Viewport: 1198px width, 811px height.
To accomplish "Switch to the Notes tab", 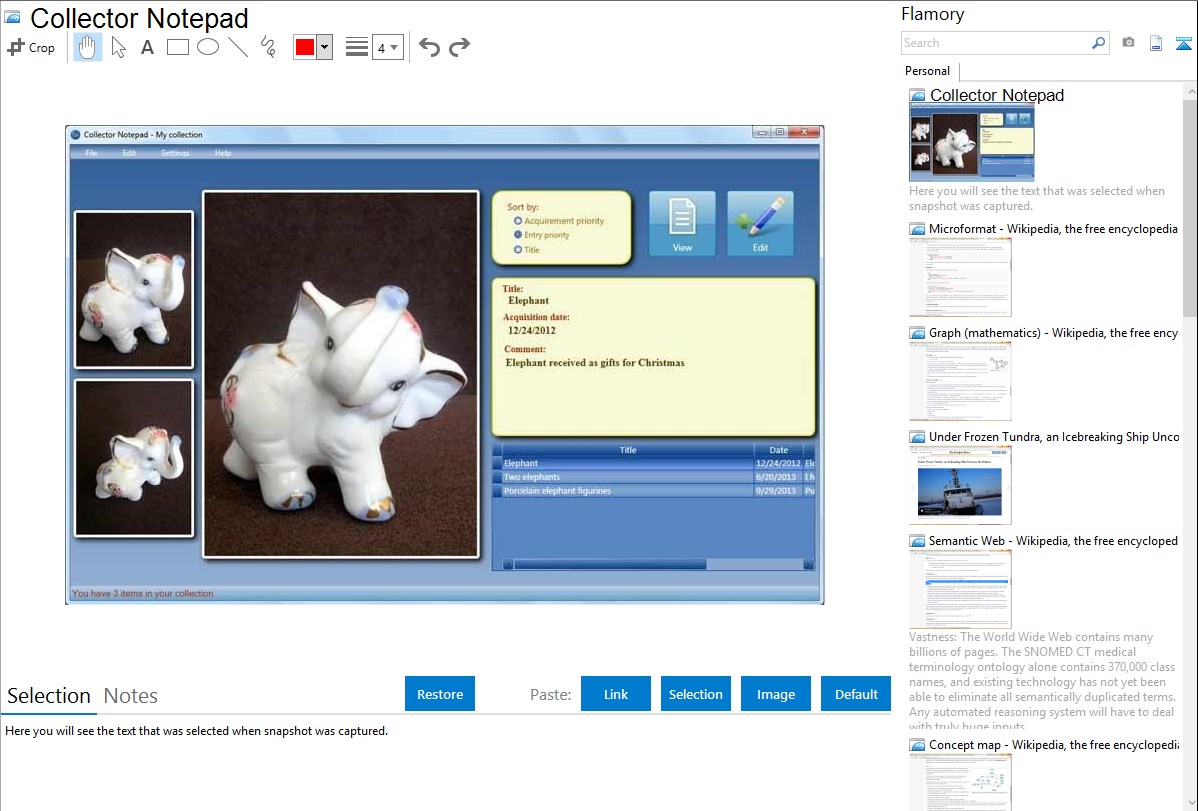I will (131, 696).
